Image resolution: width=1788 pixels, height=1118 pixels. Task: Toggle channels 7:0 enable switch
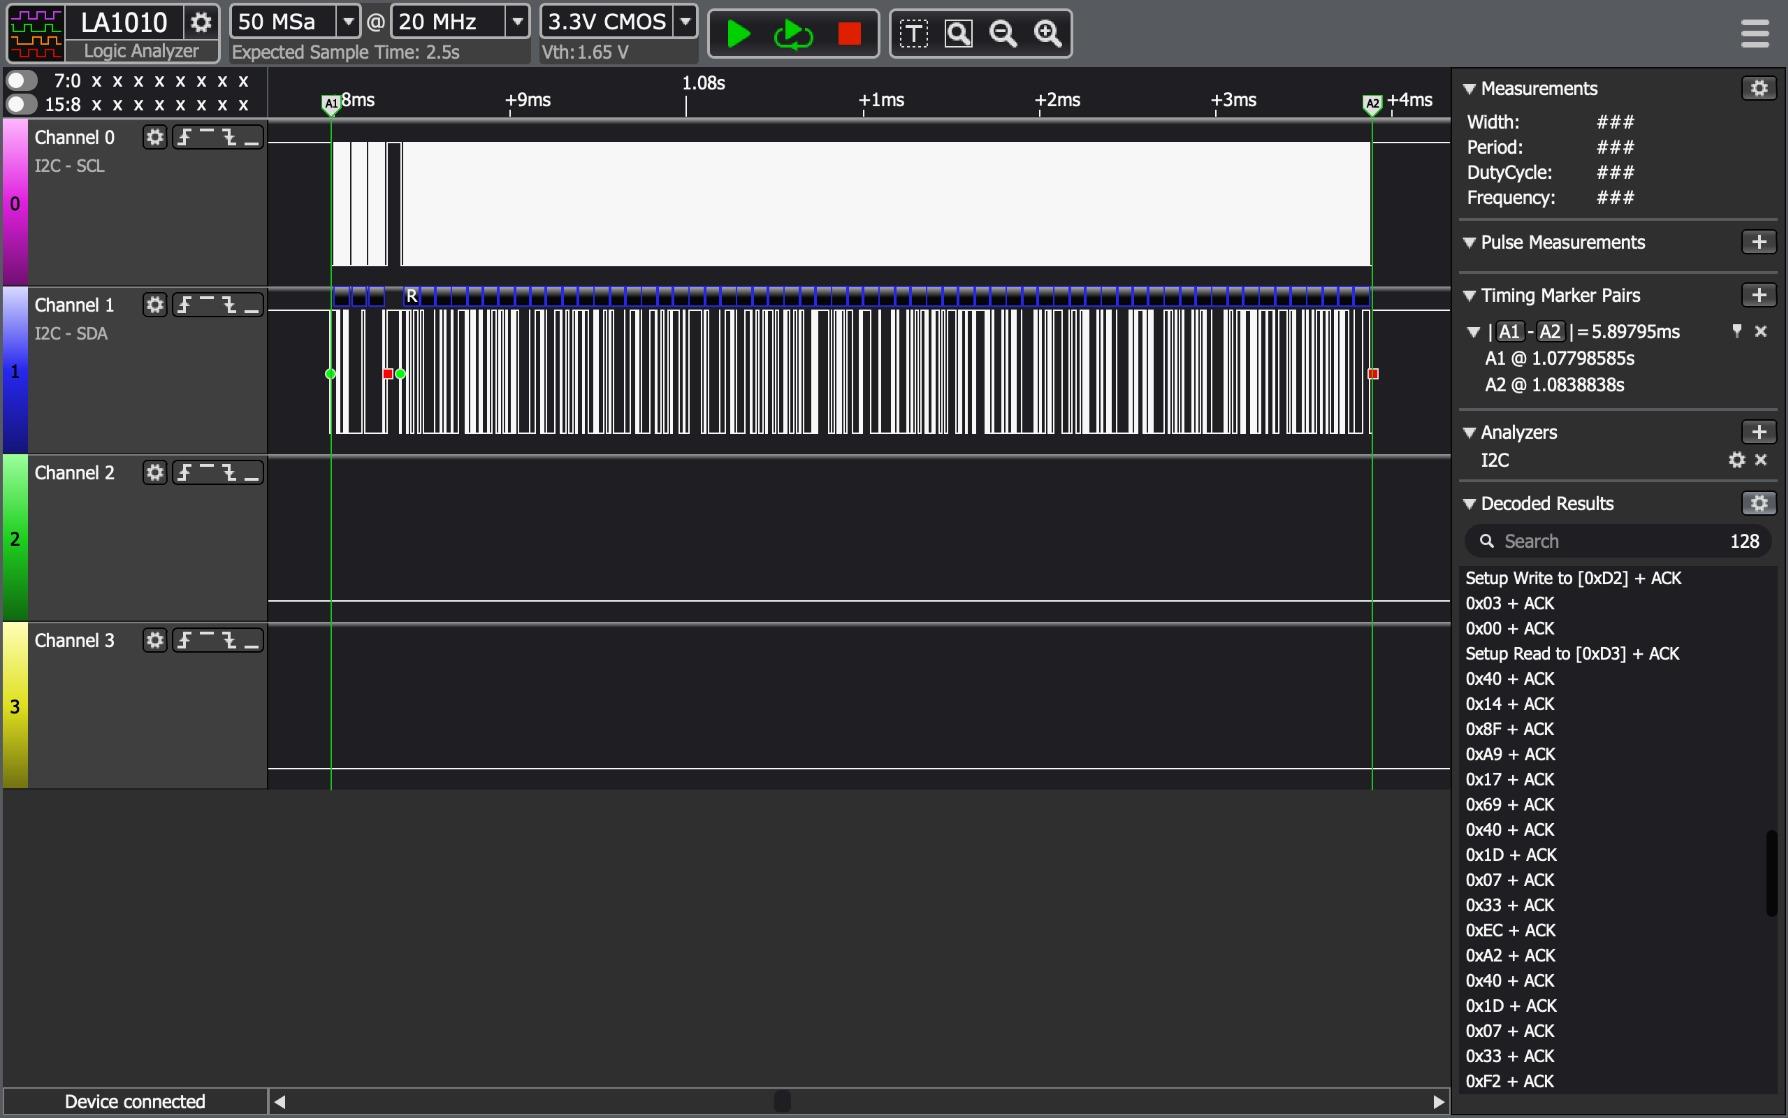(x=22, y=80)
